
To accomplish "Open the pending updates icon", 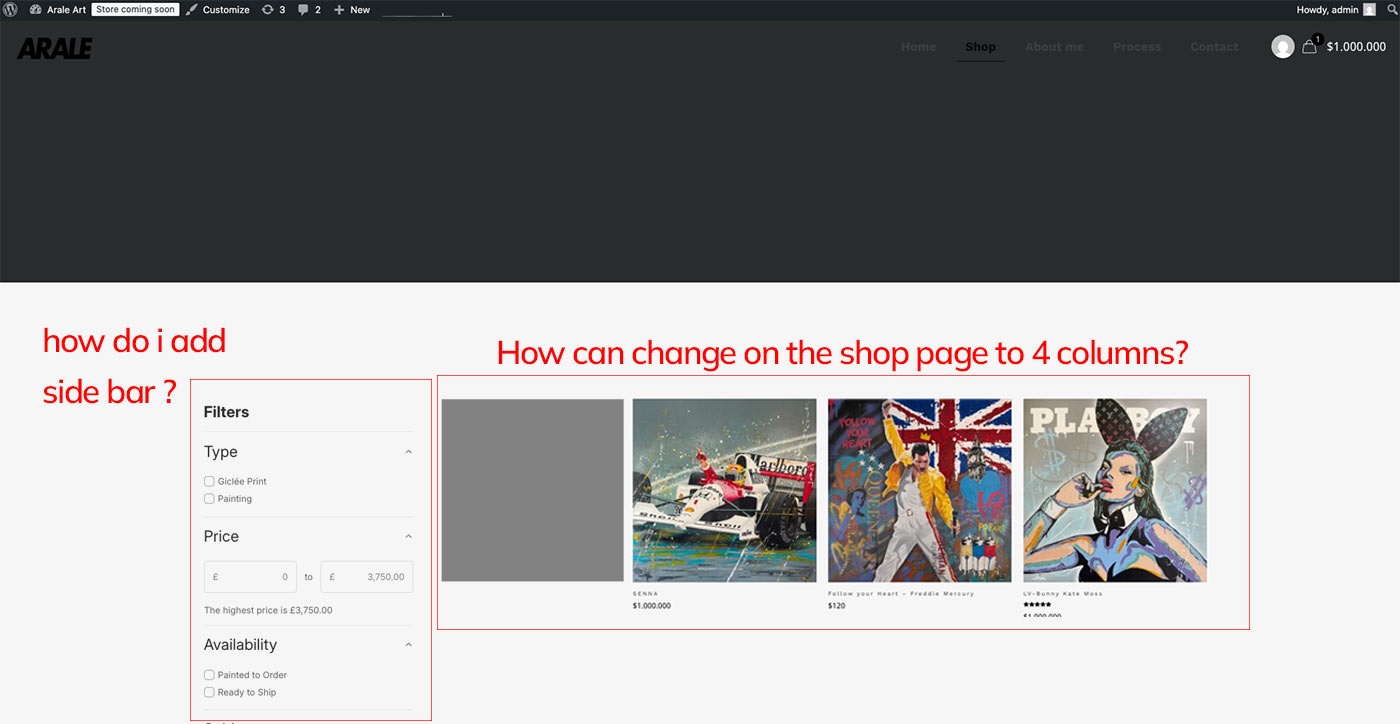I will point(267,9).
